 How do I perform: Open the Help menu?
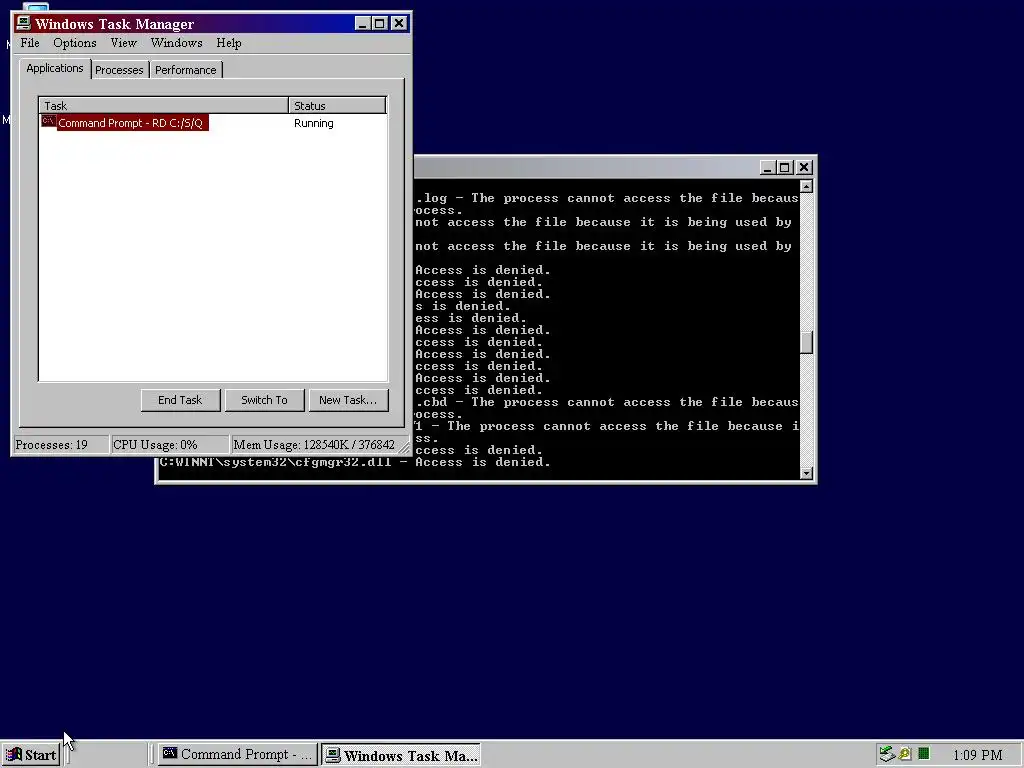[229, 43]
